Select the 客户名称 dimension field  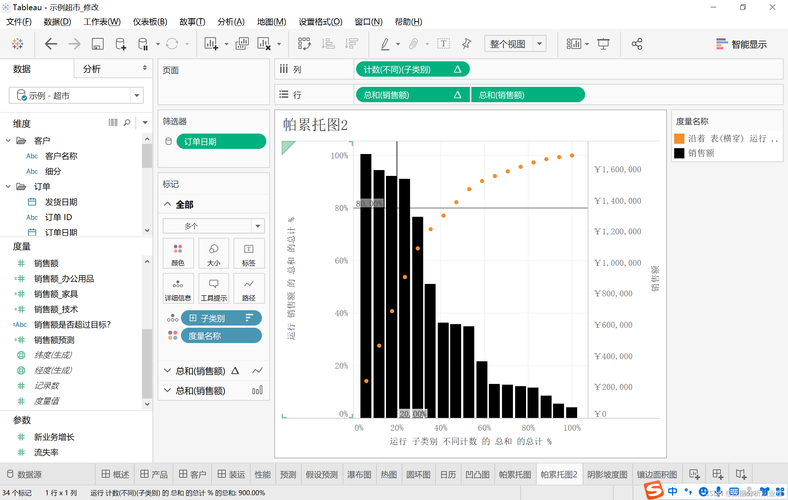click(61, 156)
